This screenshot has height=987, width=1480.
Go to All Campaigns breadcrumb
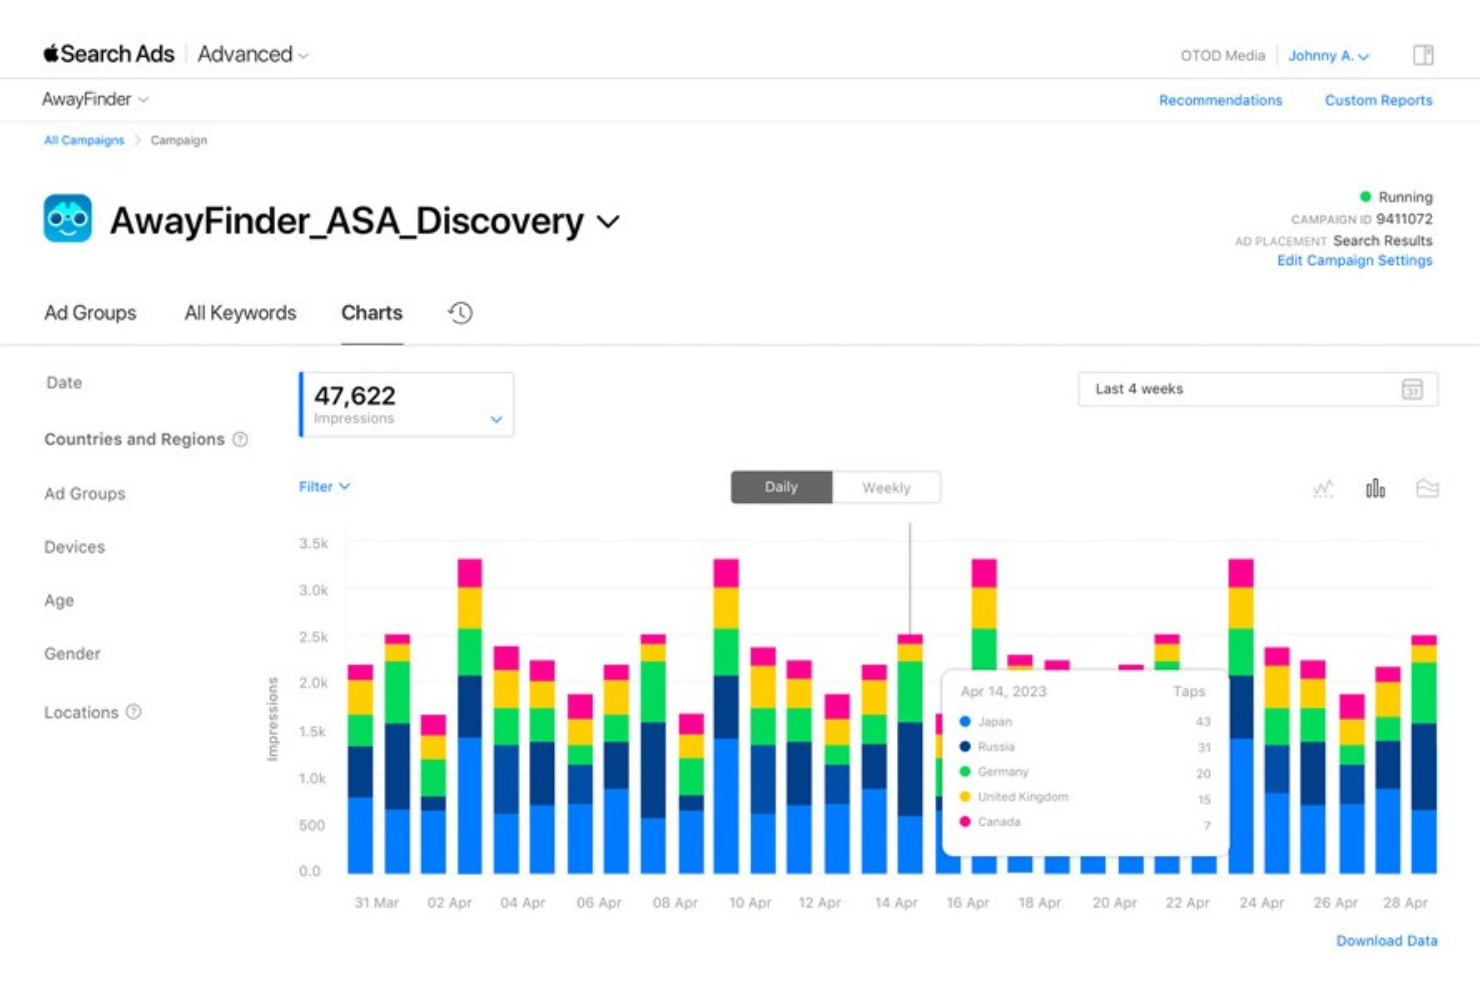[x=84, y=140]
